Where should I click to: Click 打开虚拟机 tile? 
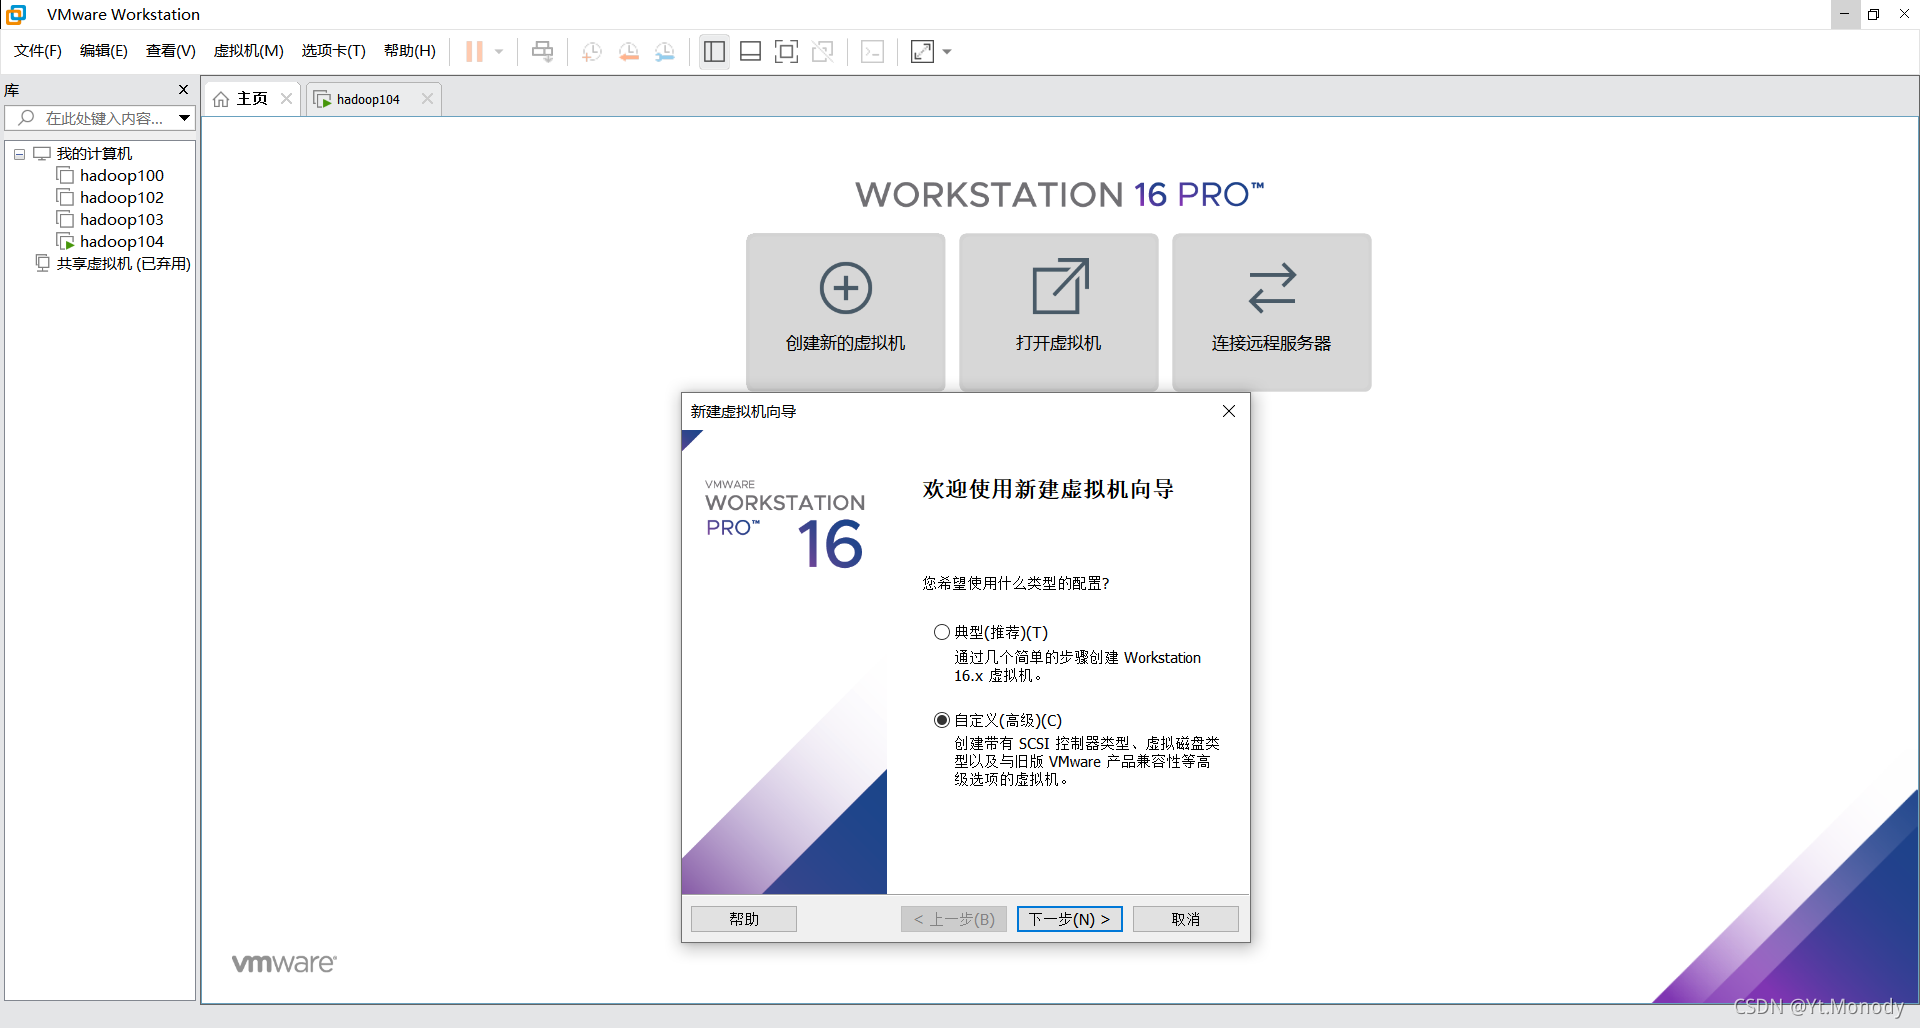pyautogui.click(x=1059, y=311)
